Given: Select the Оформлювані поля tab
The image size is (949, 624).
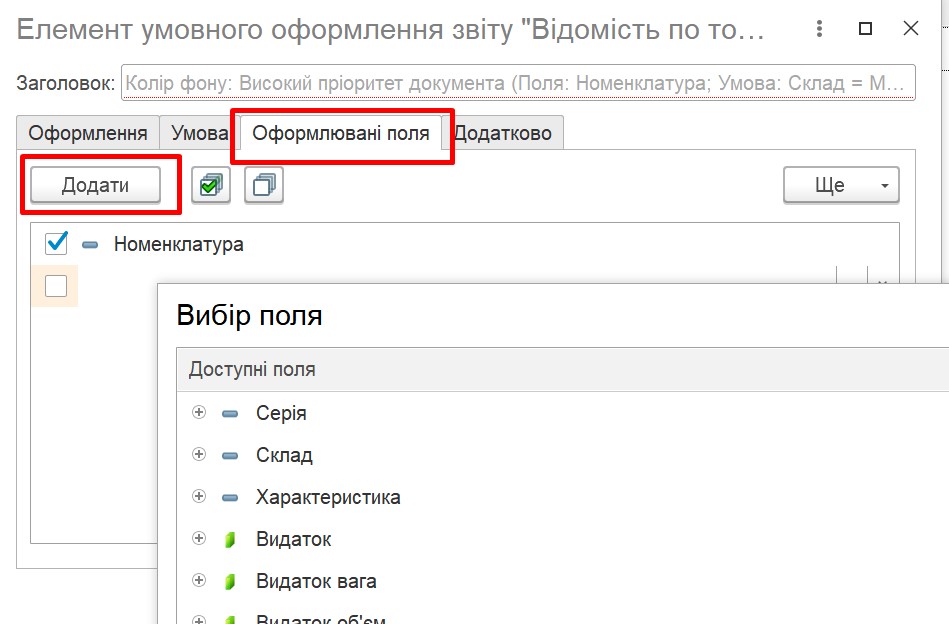Looking at the screenshot, I should pos(341,133).
